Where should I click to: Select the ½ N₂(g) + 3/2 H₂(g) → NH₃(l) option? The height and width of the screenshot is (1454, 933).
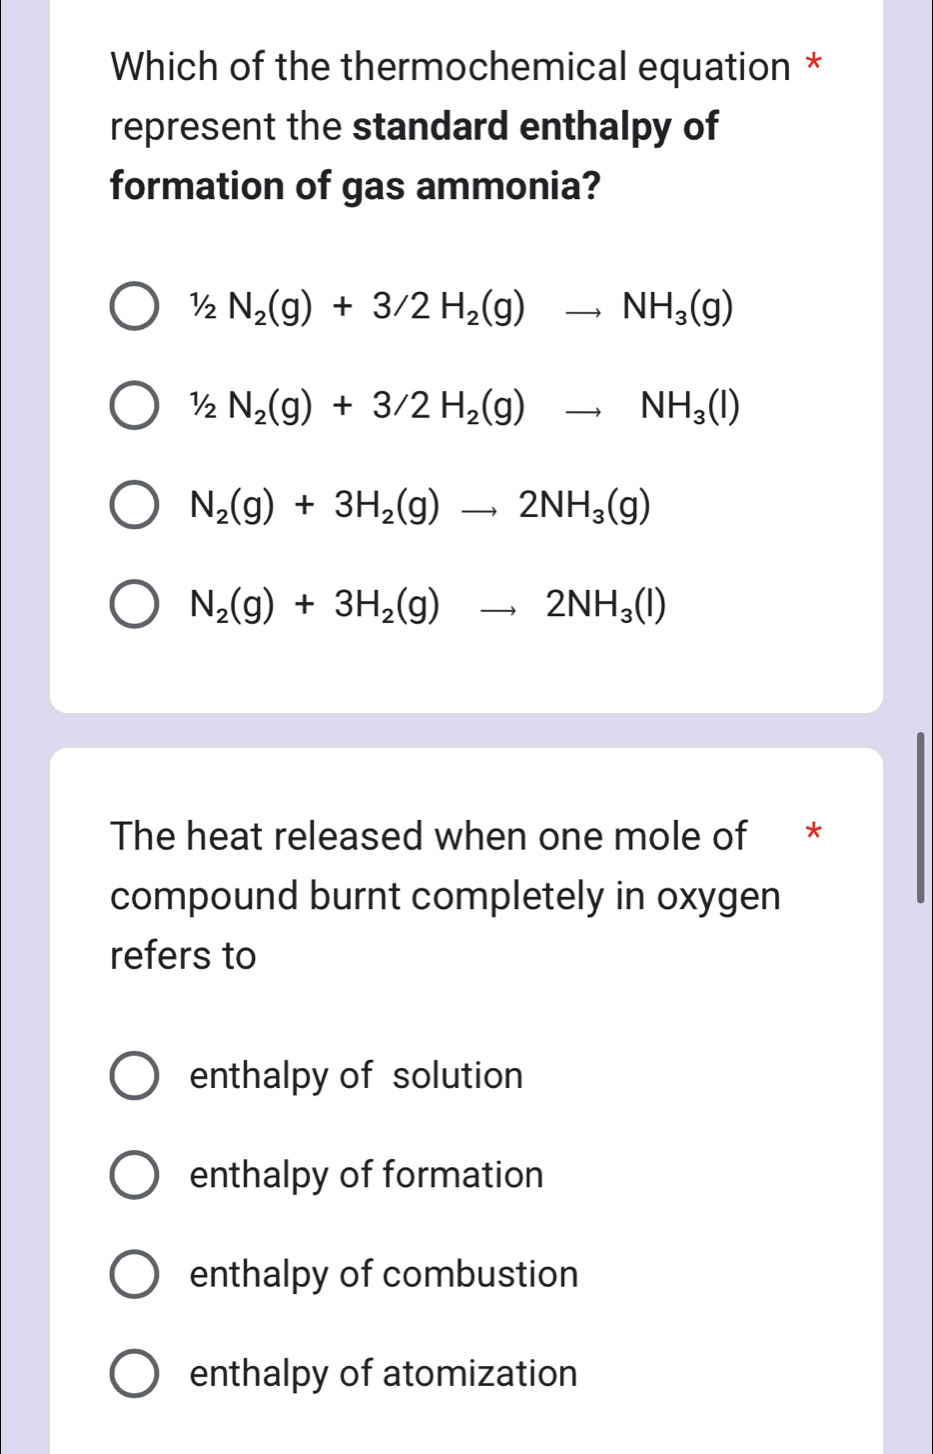click(x=135, y=406)
